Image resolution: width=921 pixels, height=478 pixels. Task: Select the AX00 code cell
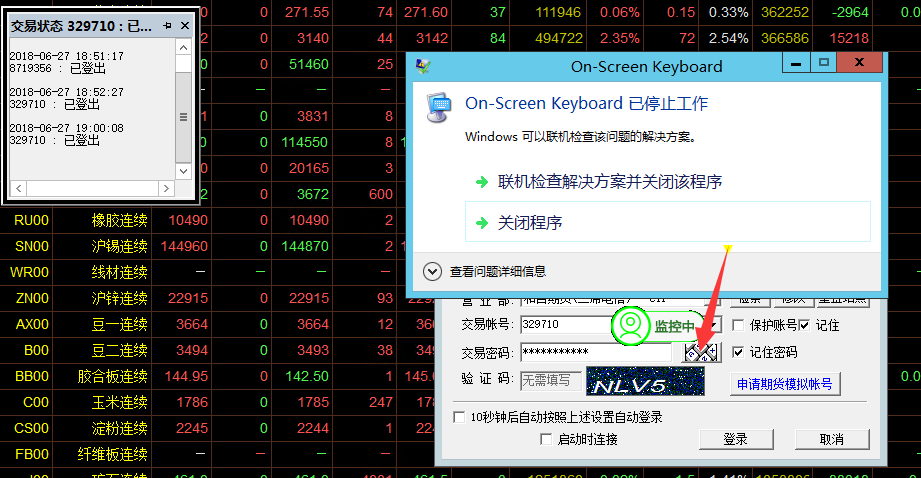click(x=32, y=324)
